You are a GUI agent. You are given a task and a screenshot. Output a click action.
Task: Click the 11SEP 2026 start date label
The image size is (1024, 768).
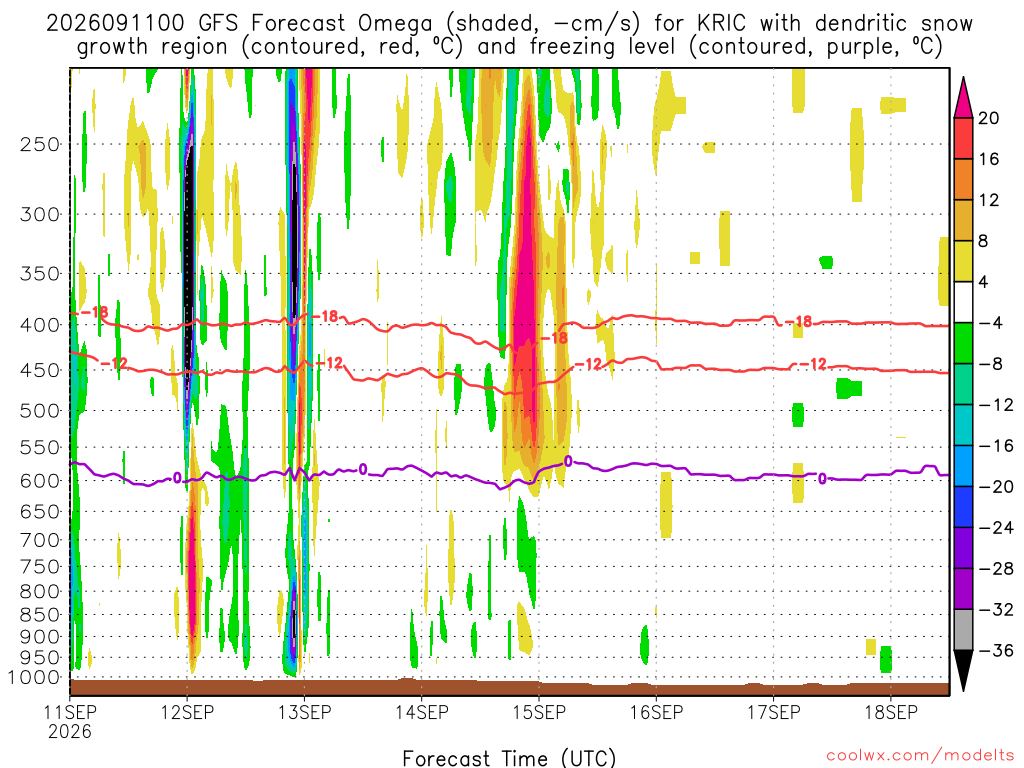coord(70,722)
